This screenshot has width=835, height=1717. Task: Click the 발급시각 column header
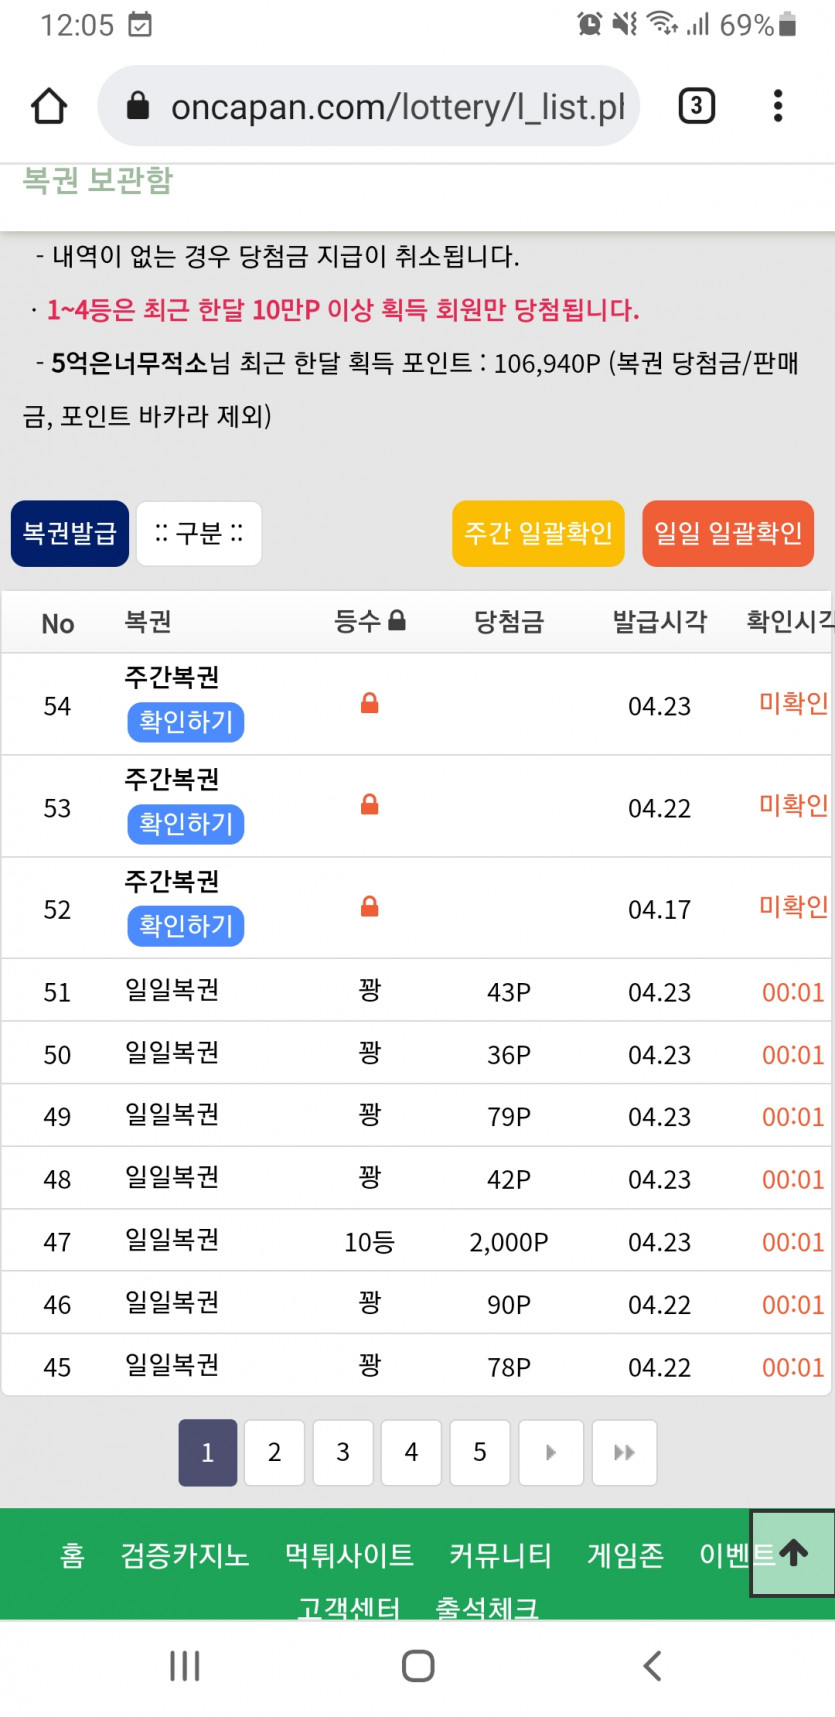pos(660,622)
